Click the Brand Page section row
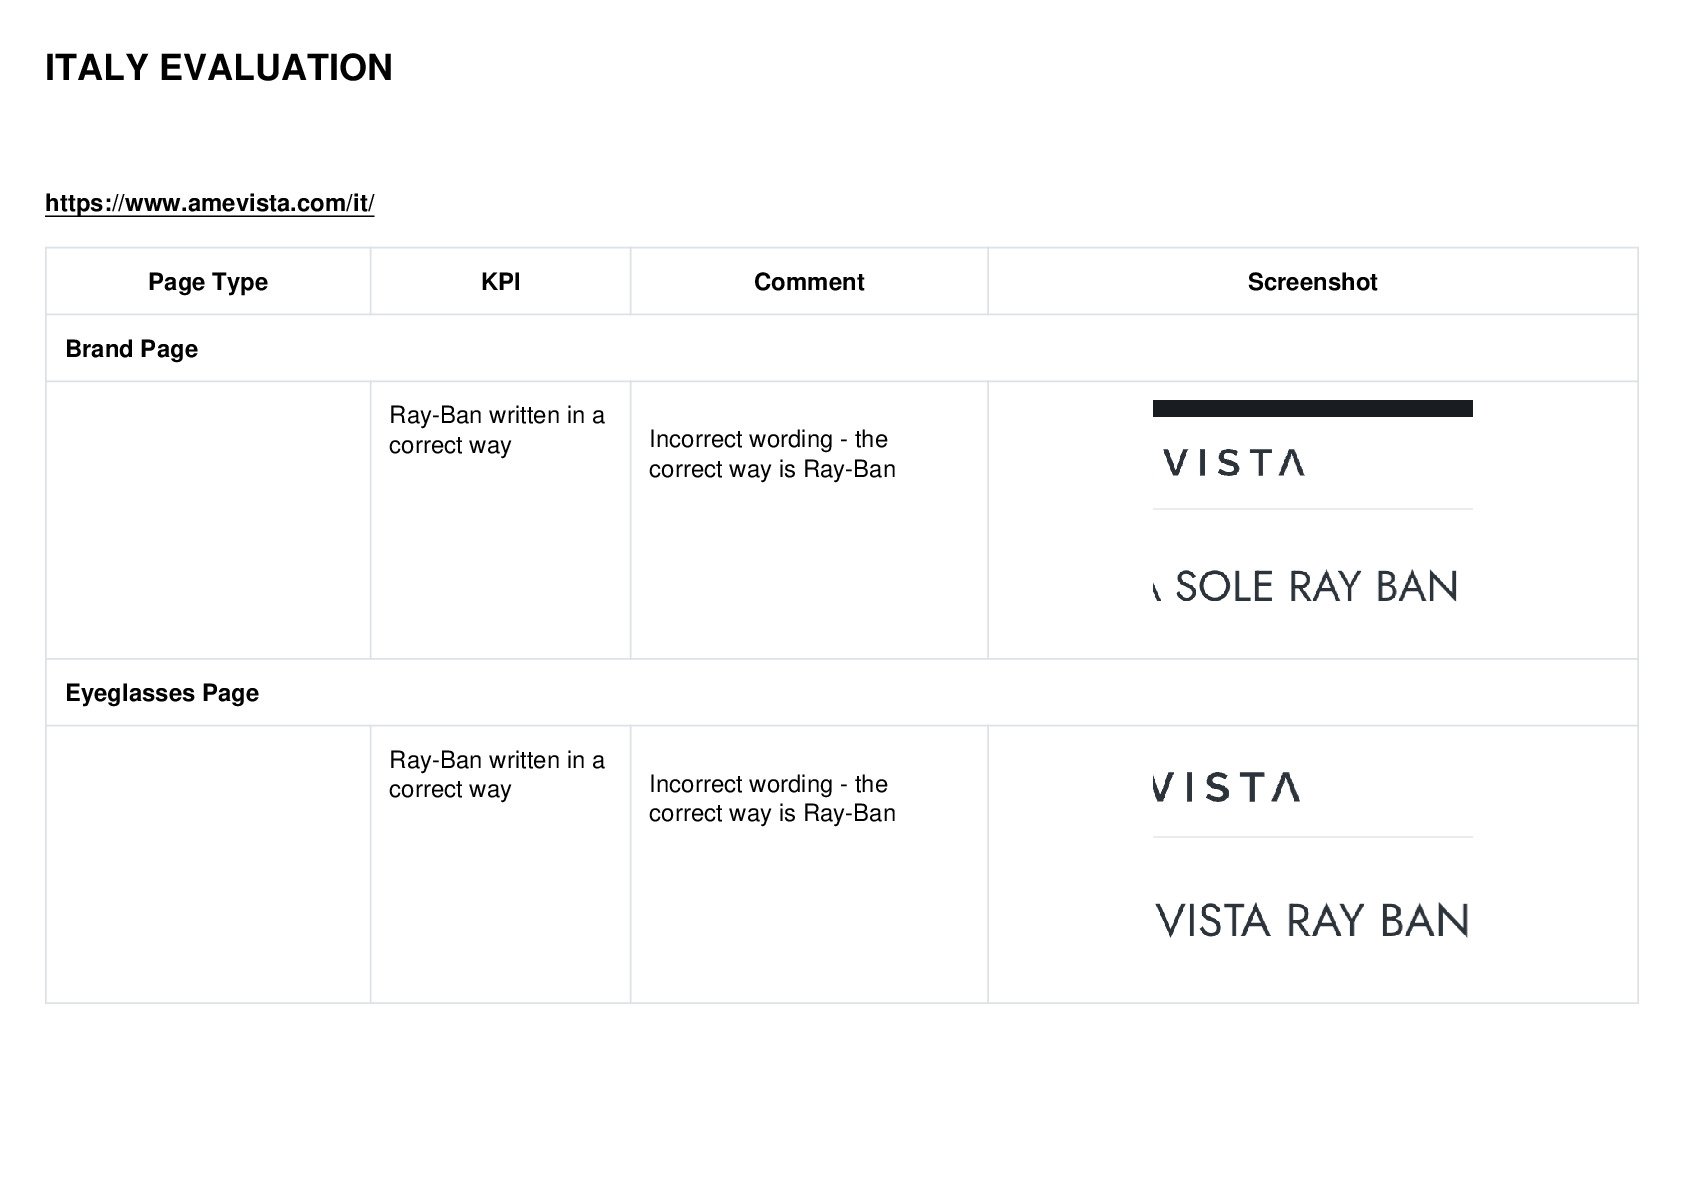1684x1191 pixels. click(x=841, y=348)
